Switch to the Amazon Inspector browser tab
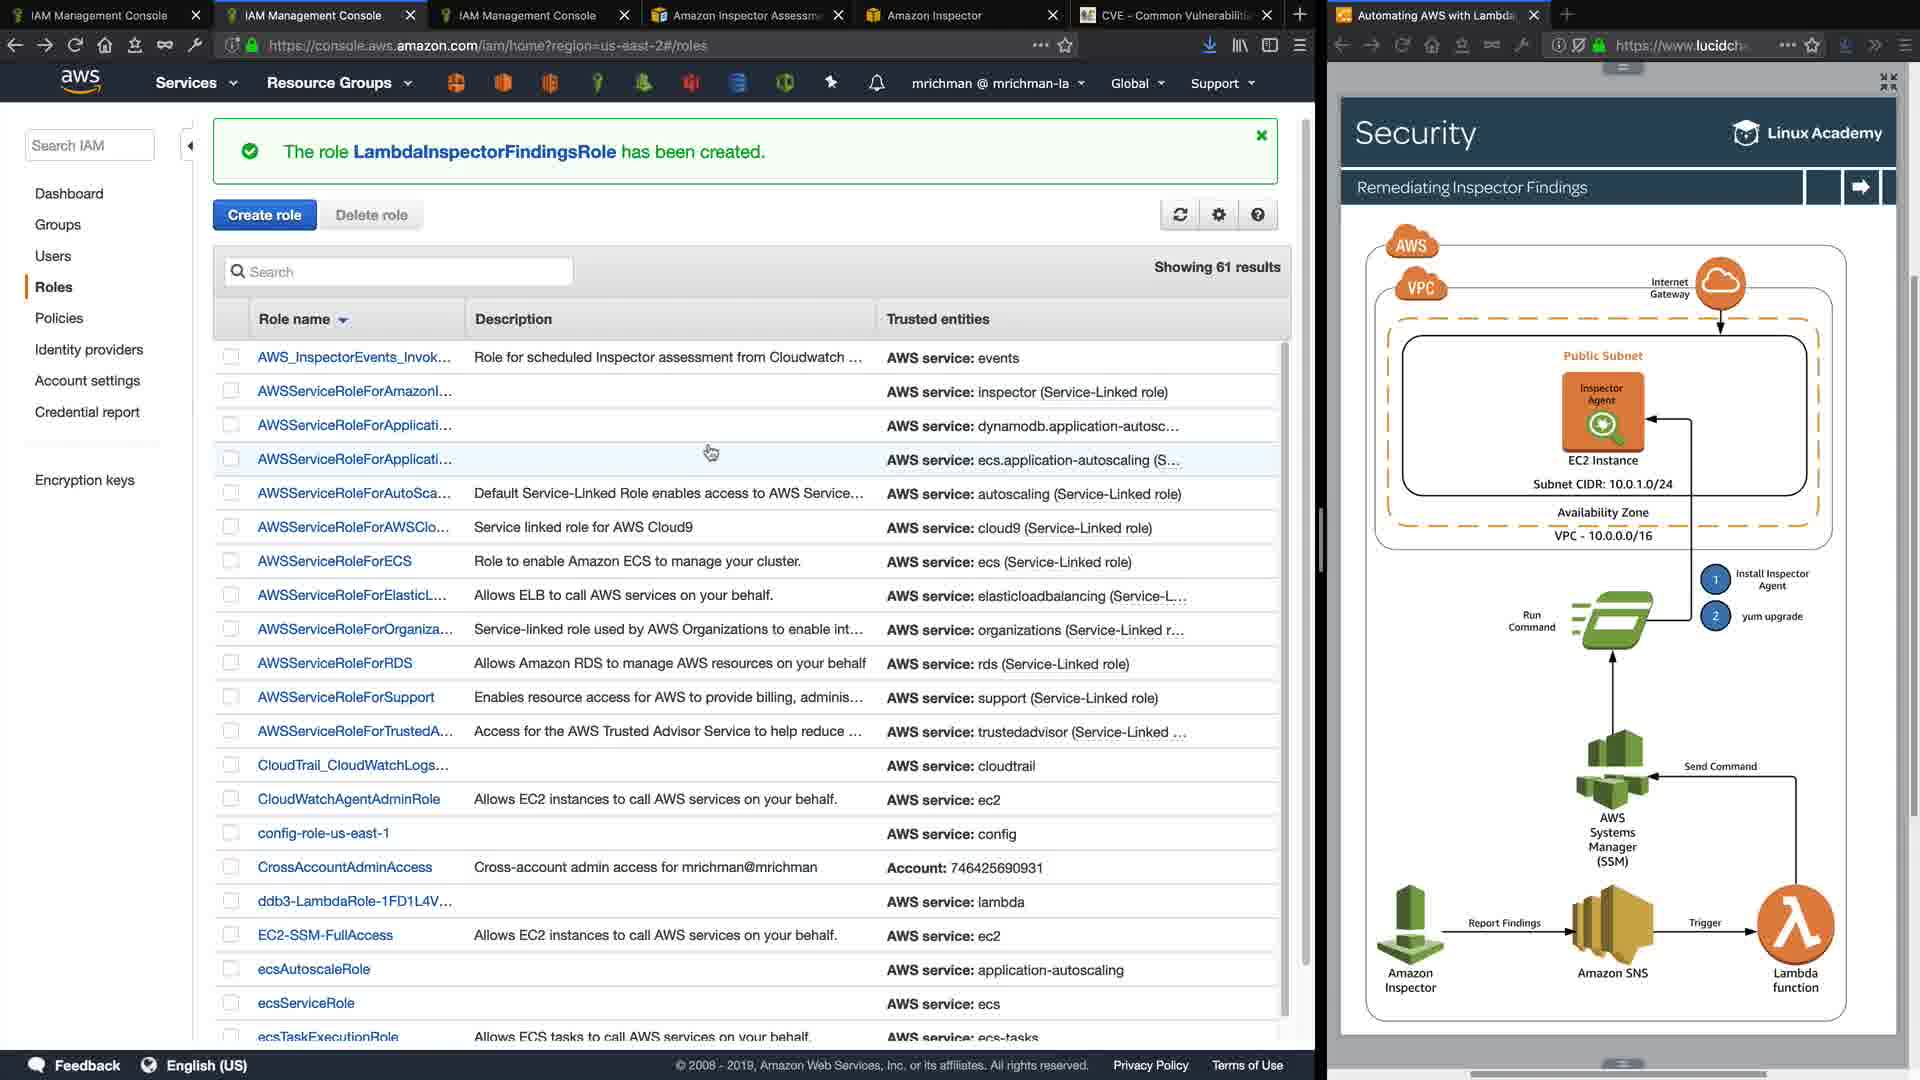 [934, 15]
